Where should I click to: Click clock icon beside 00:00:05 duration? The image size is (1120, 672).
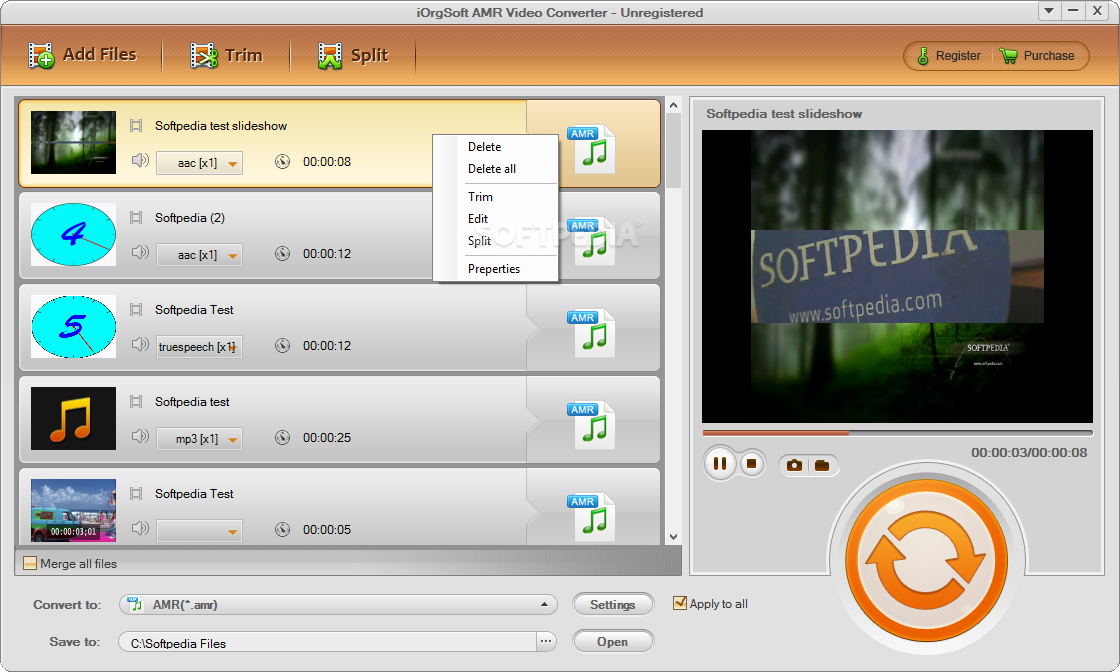click(283, 530)
